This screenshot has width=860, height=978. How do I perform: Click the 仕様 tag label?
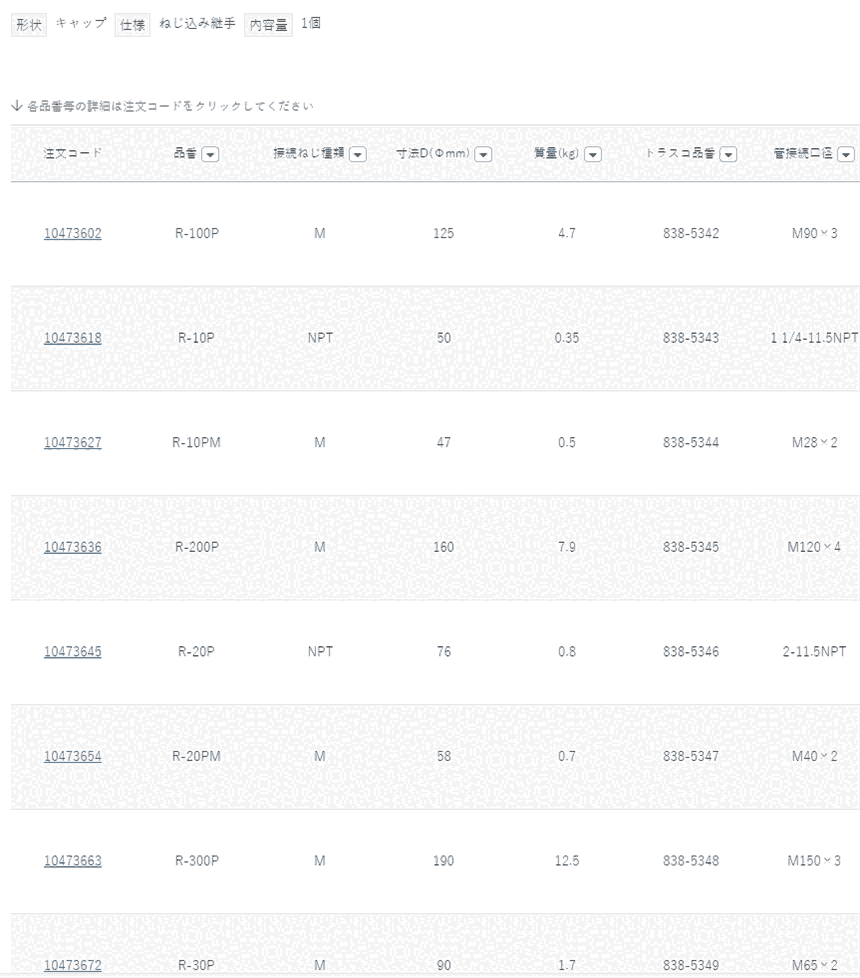click(x=132, y=25)
